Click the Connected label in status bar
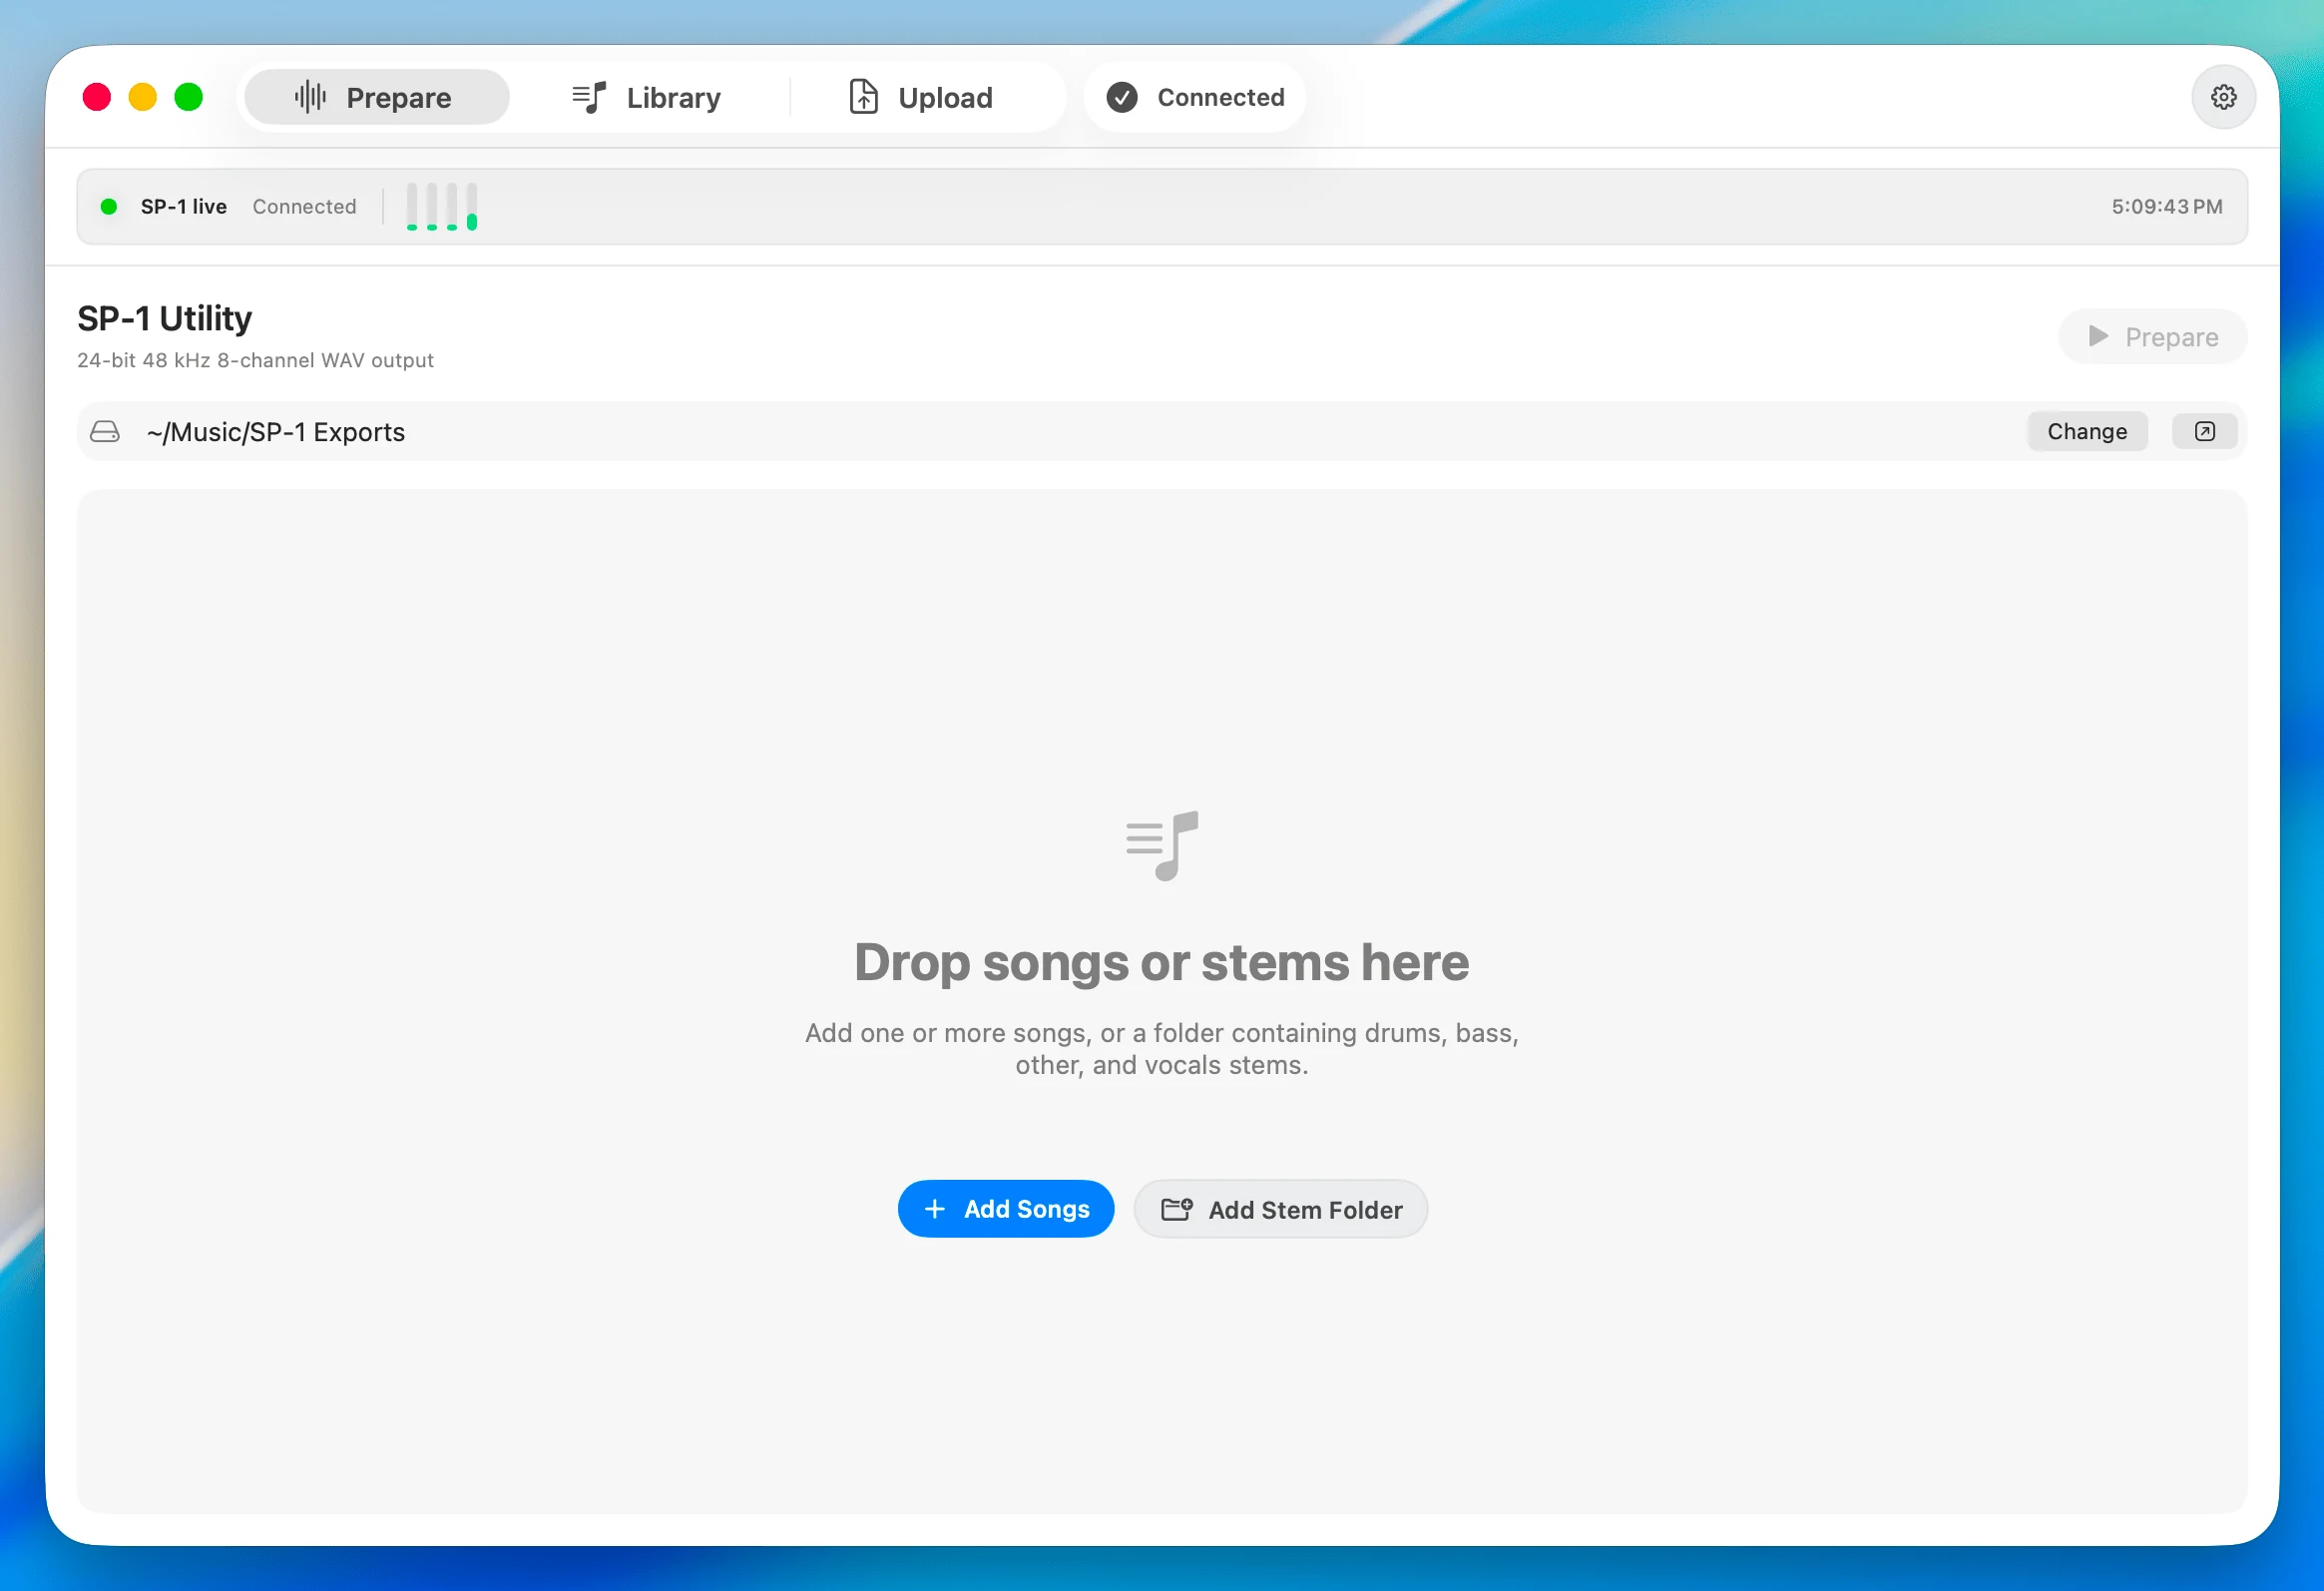 point(304,207)
